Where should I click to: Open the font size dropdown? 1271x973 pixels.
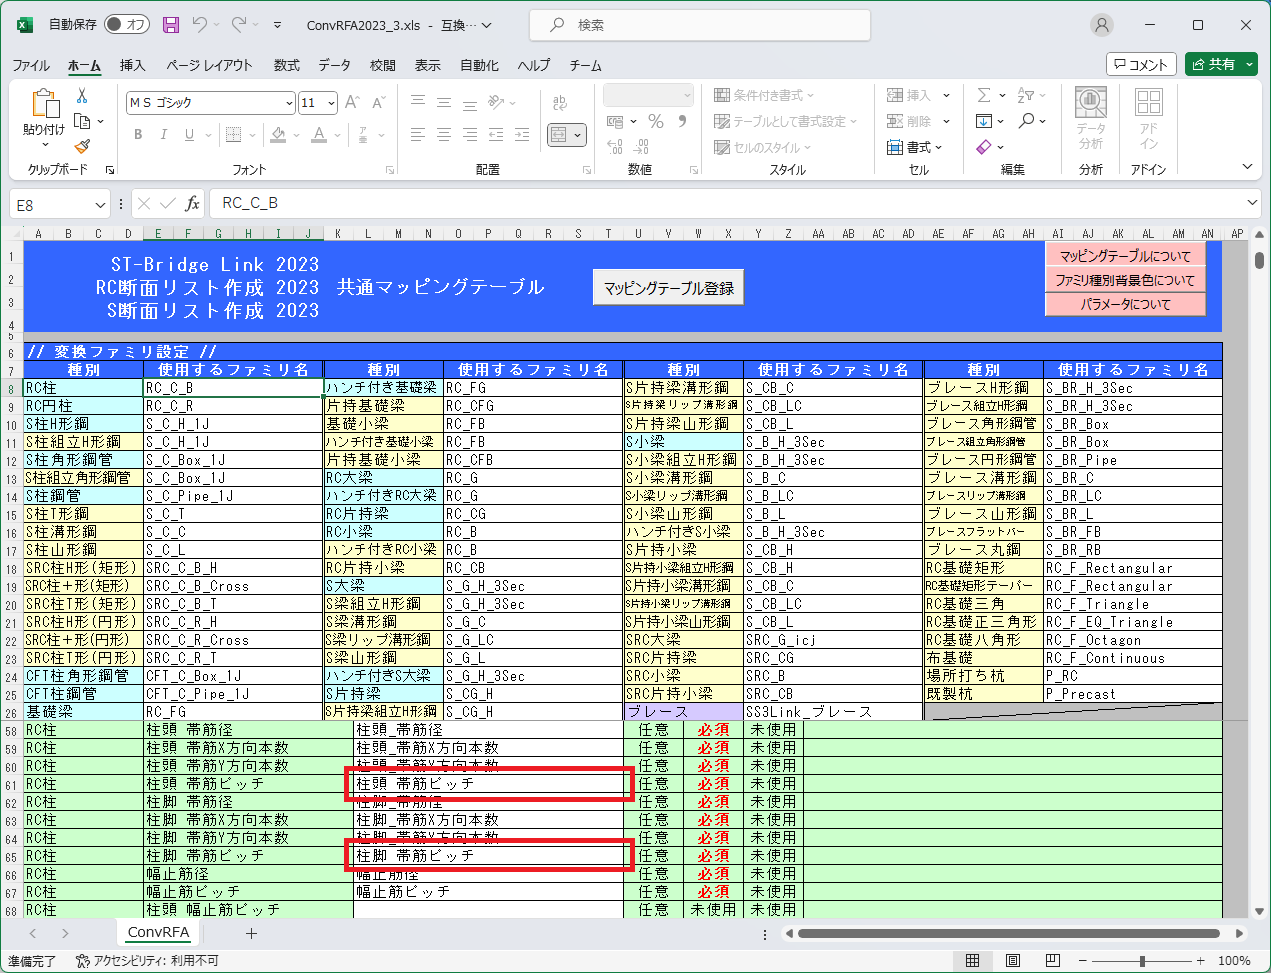tap(334, 103)
